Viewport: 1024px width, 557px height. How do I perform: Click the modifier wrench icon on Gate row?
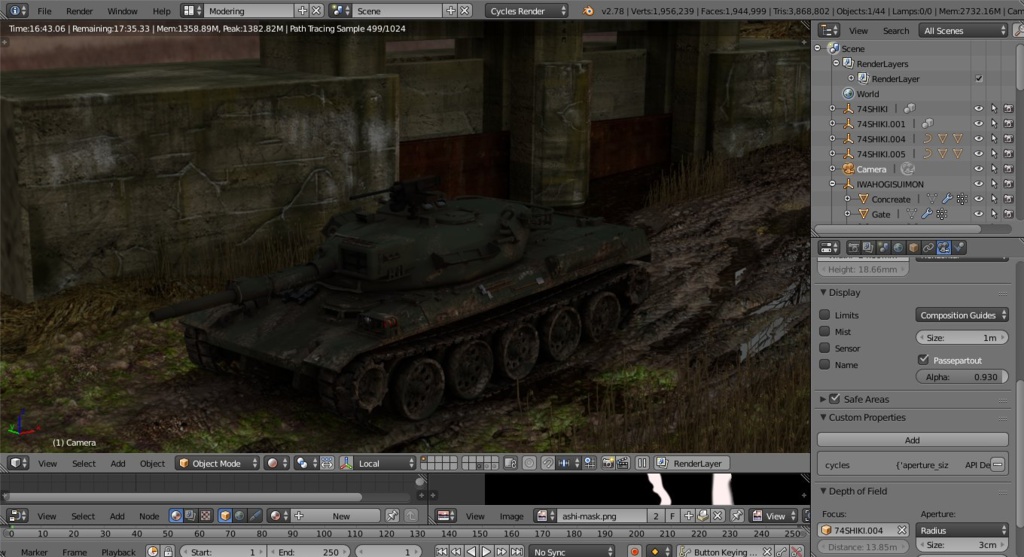(x=926, y=214)
